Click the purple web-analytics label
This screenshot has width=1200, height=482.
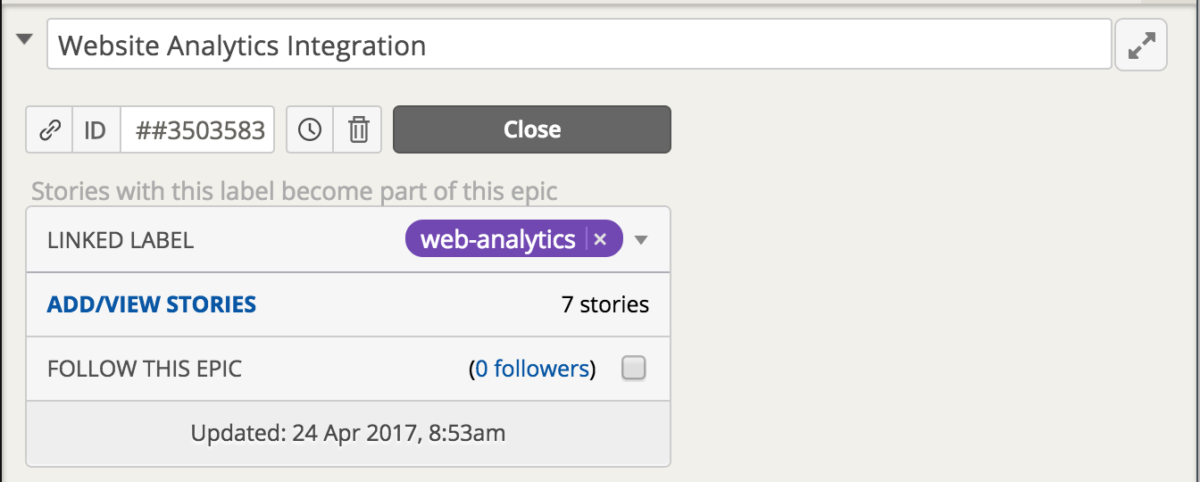point(497,240)
